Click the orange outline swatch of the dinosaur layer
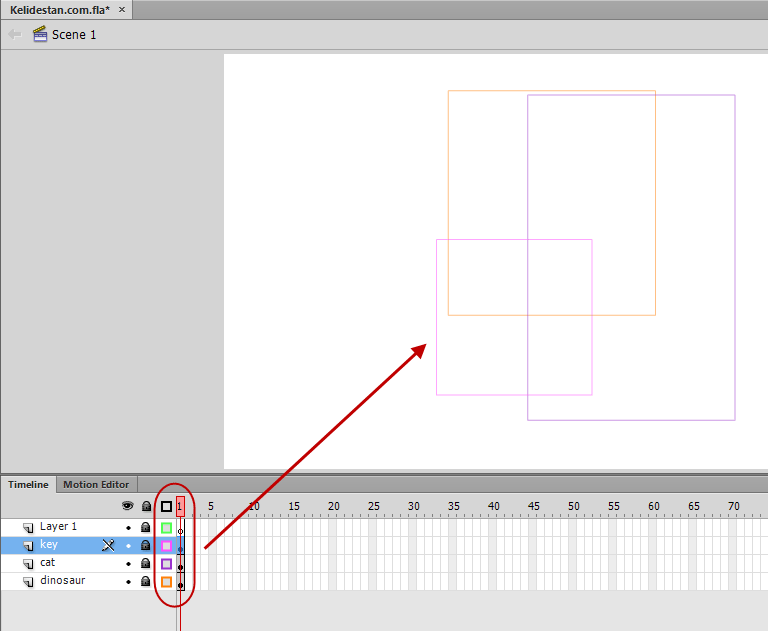This screenshot has height=631, width=768. (167, 582)
